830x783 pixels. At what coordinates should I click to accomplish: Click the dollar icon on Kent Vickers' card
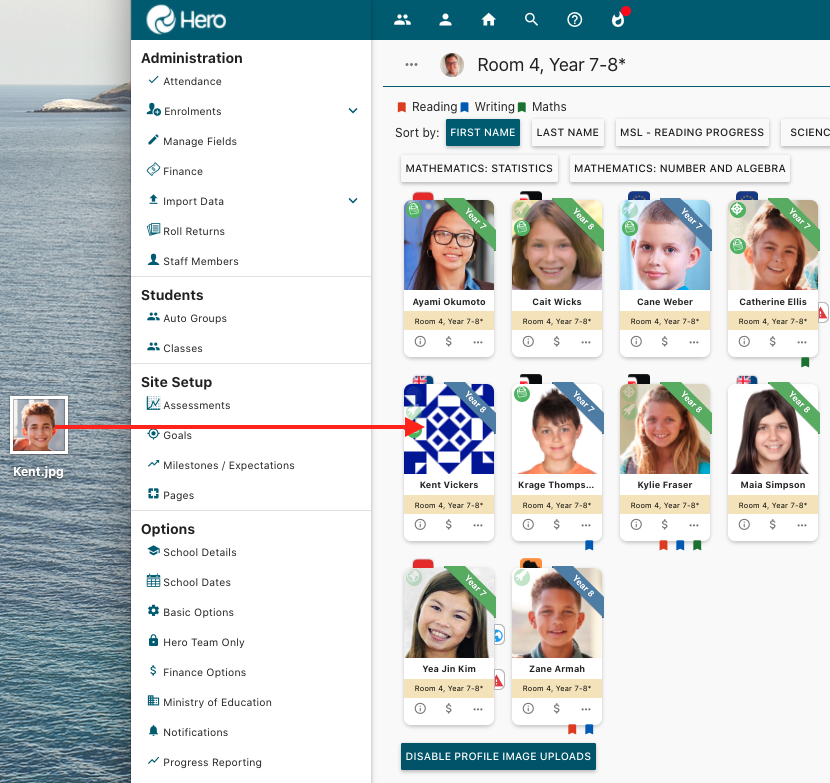click(x=448, y=525)
